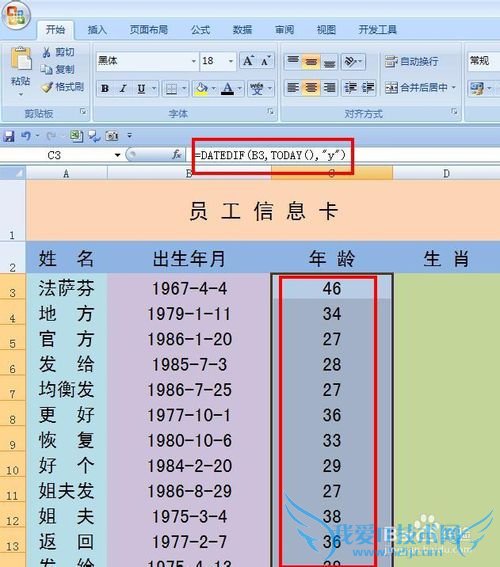Screen dimensions: 500x567
Task: Select column A header
Action: 67,173
